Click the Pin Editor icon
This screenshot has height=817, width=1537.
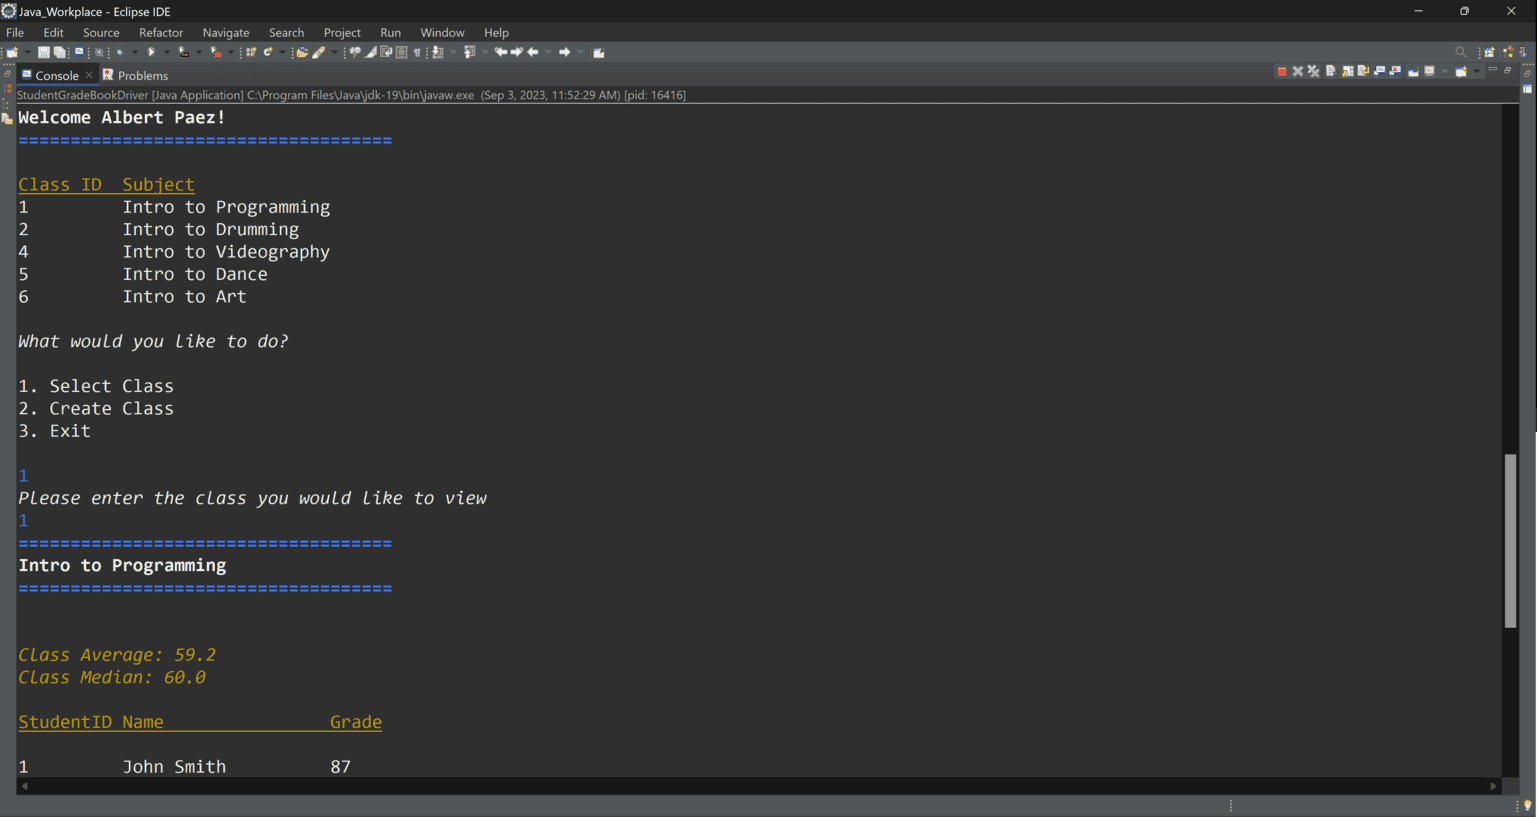click(599, 52)
